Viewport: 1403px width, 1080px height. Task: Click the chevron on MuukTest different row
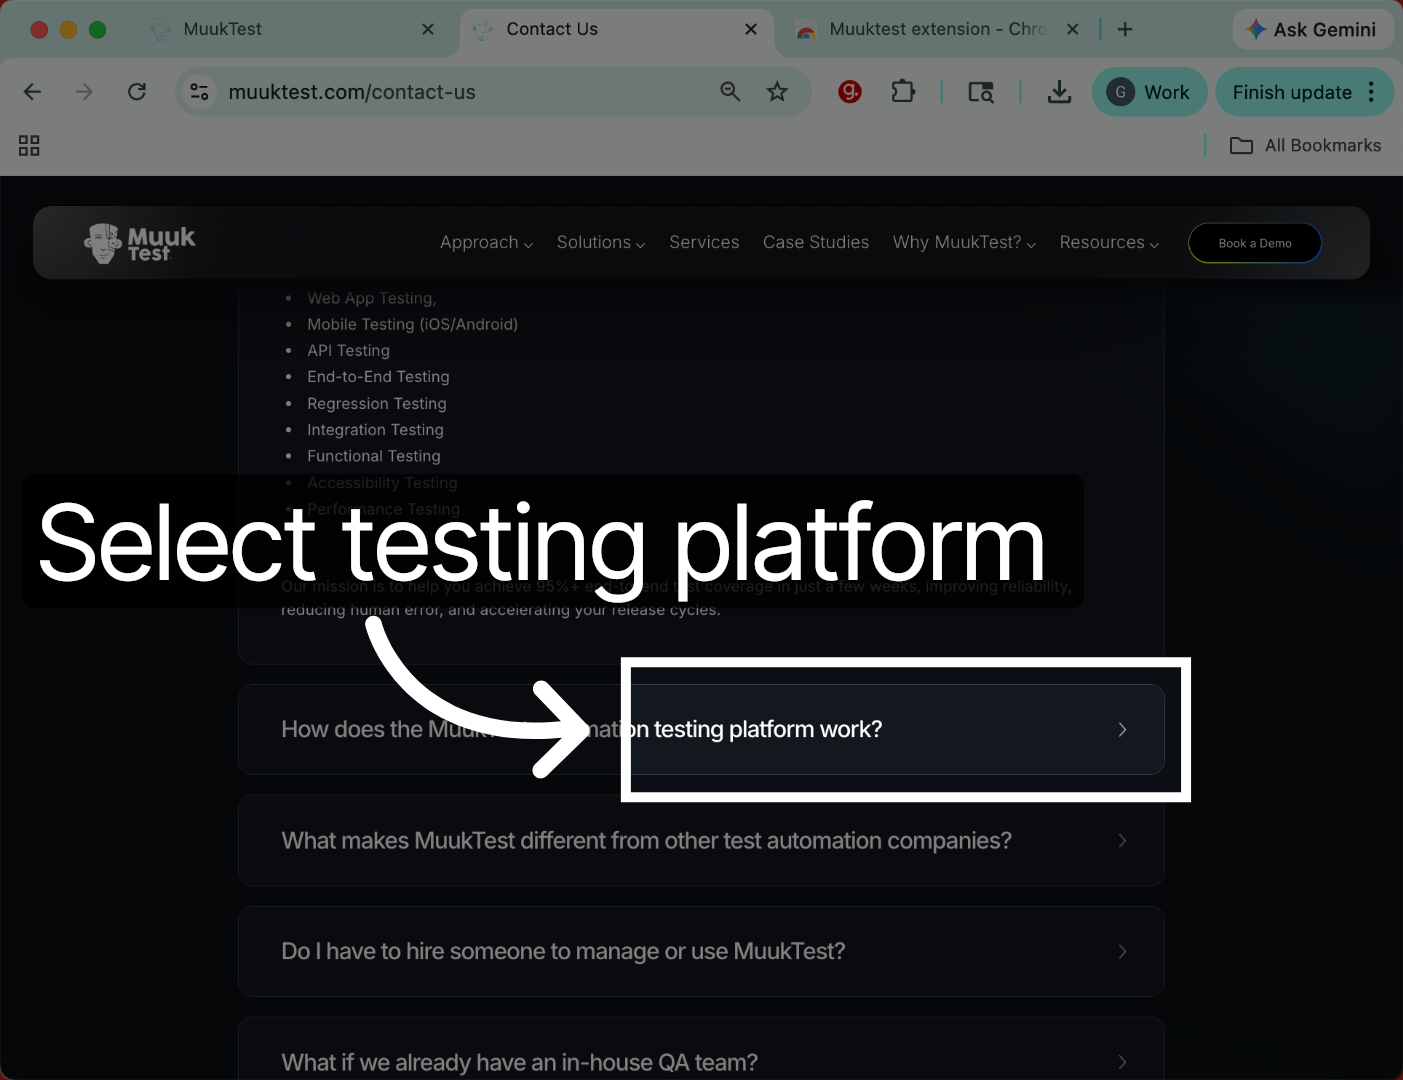click(x=1122, y=840)
